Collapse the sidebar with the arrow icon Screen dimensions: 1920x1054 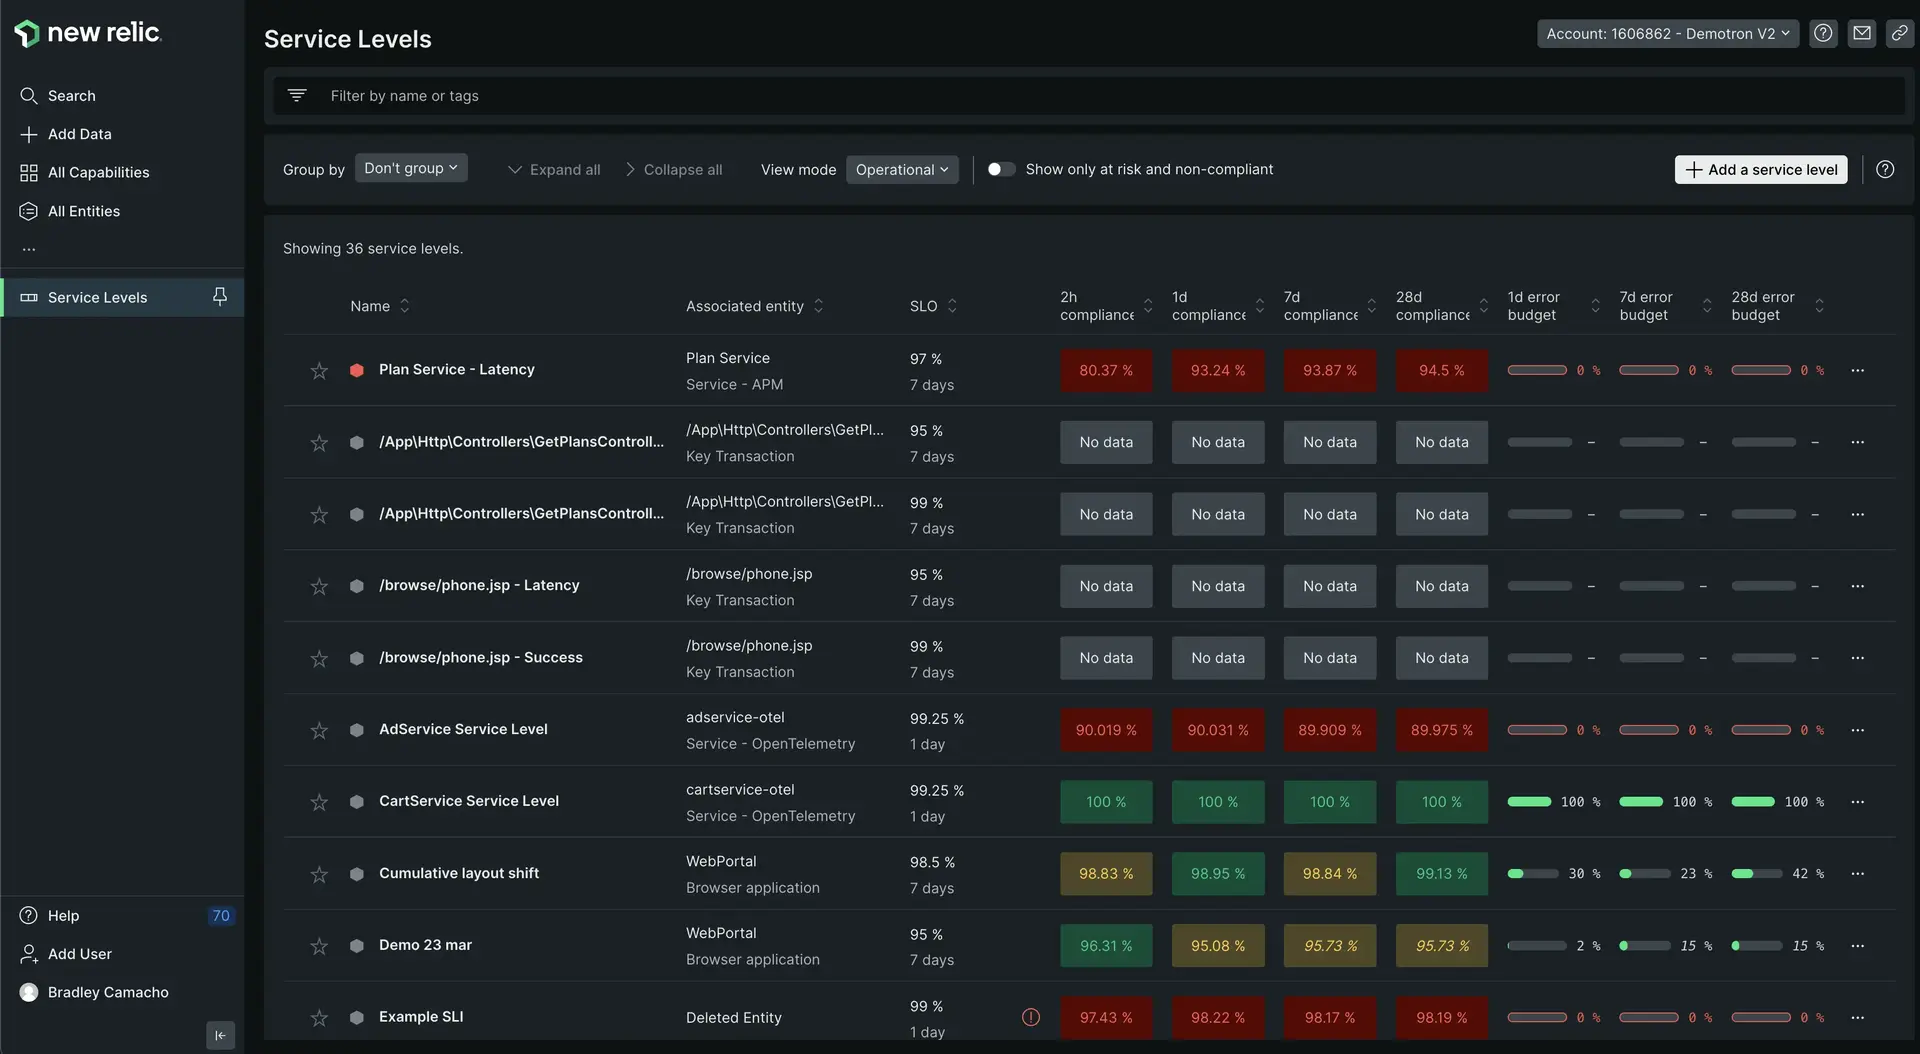coord(220,1035)
